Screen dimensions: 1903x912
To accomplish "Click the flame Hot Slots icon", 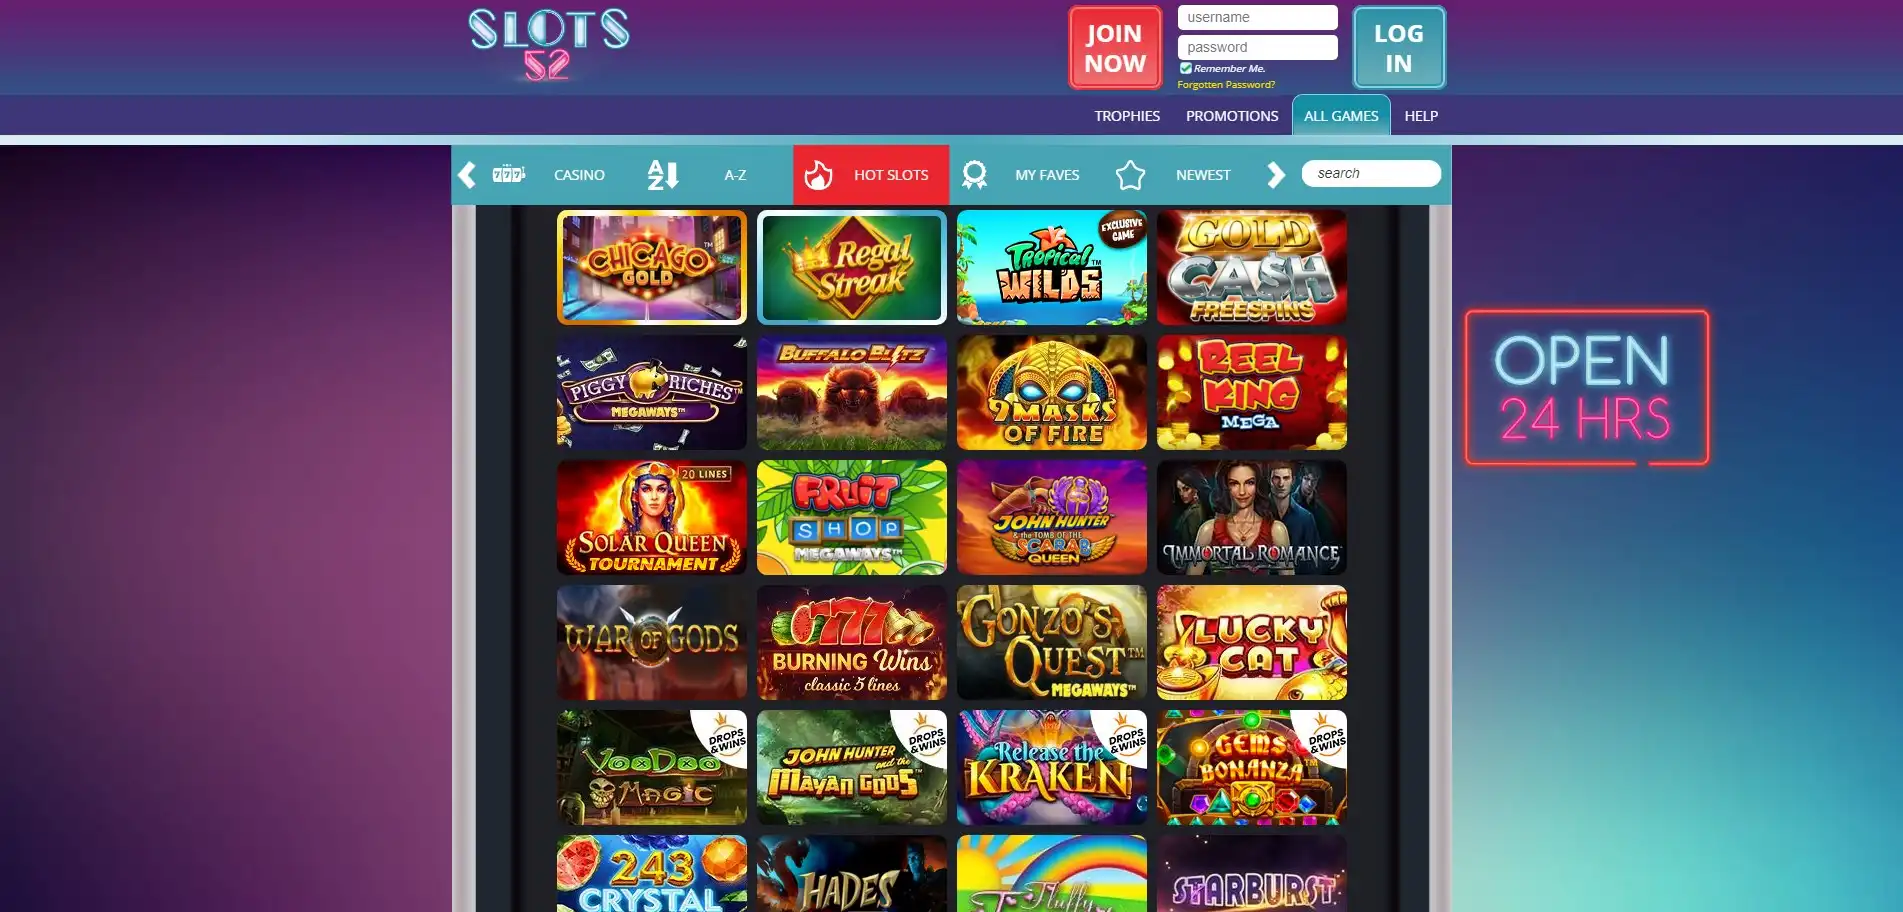I will point(818,175).
